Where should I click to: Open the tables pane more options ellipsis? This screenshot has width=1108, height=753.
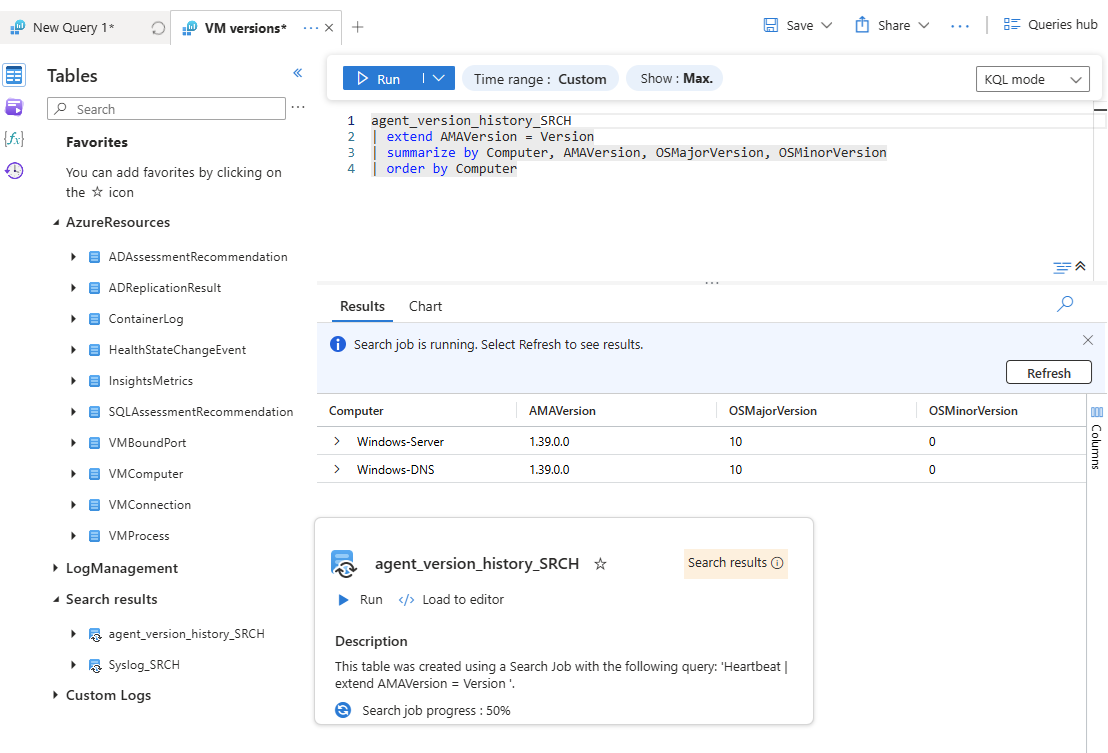coord(298,107)
